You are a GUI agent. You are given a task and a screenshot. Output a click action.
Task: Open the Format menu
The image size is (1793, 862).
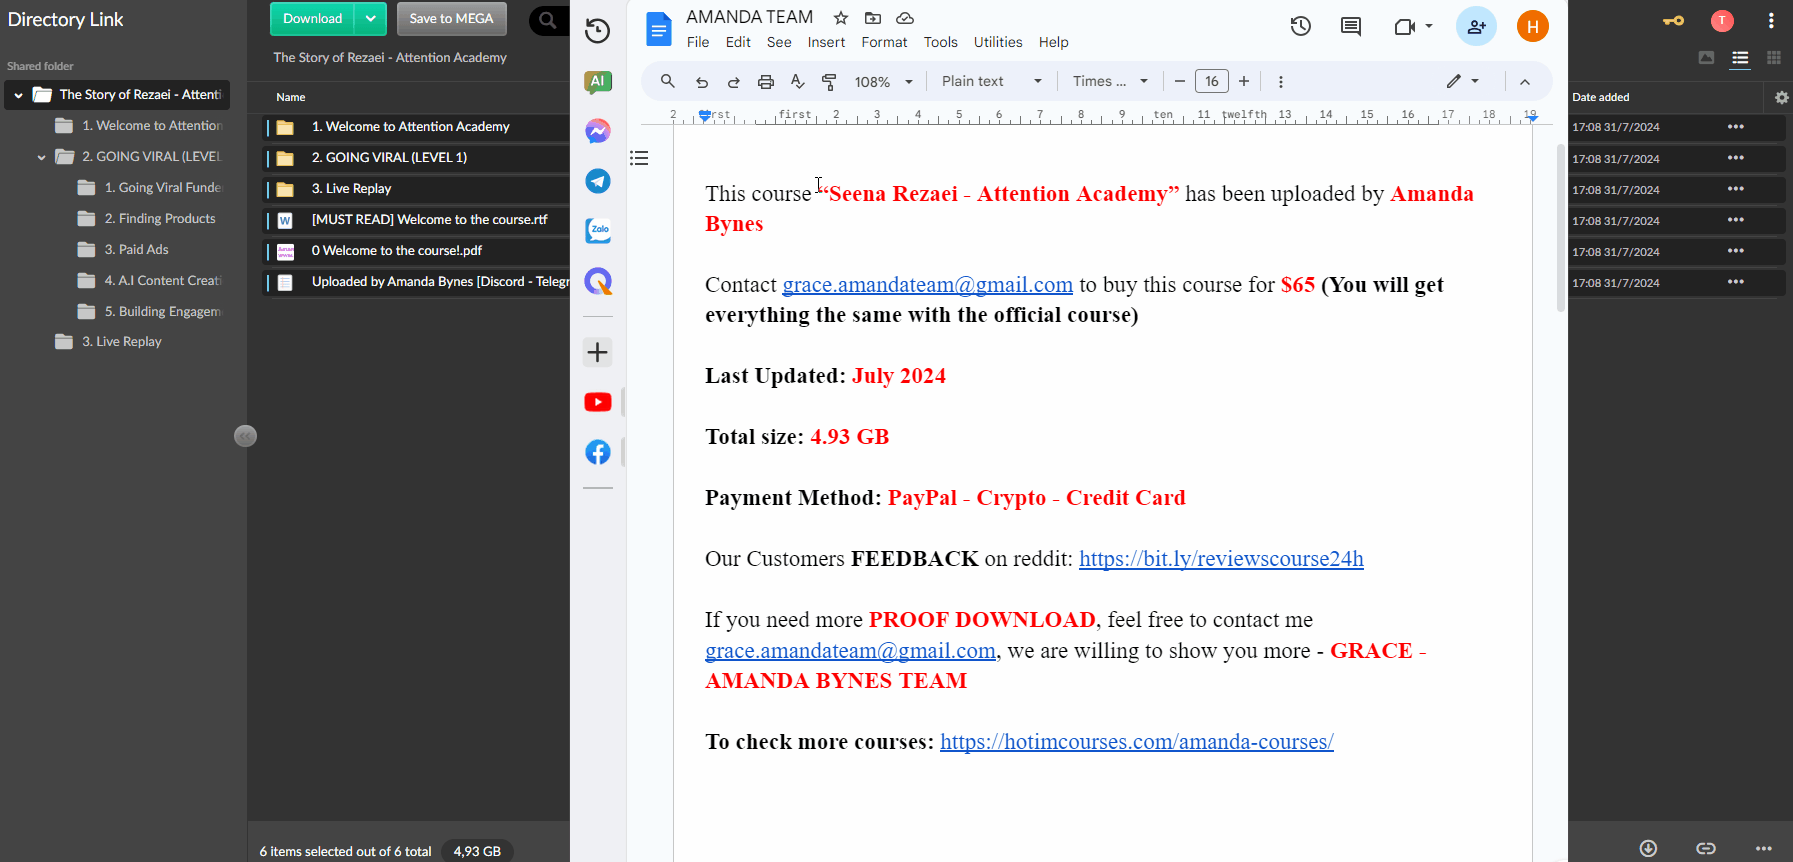(884, 42)
